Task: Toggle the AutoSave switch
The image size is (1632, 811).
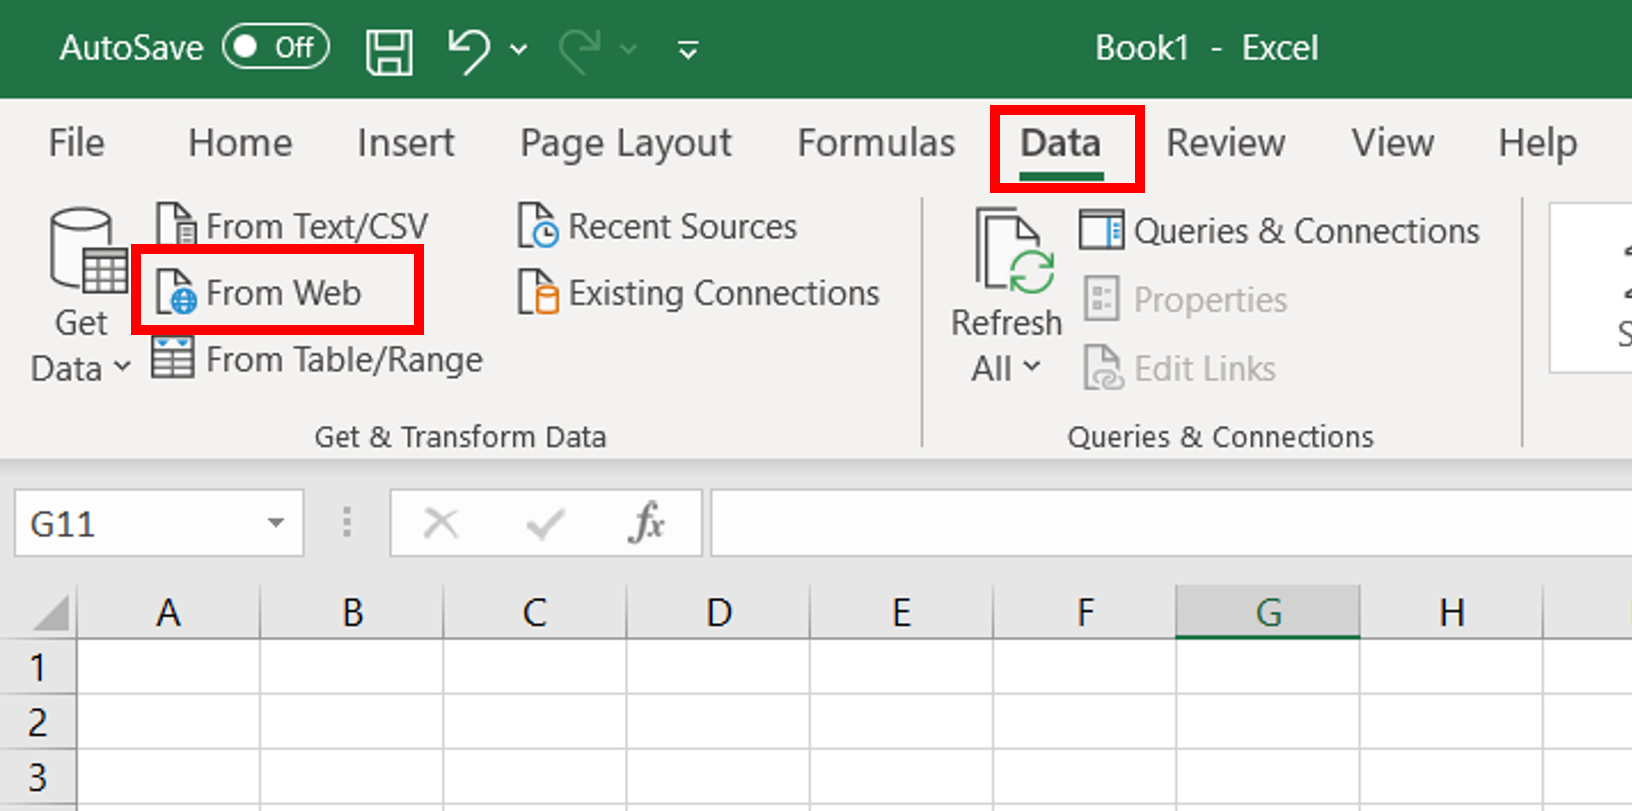Action: pos(276,47)
